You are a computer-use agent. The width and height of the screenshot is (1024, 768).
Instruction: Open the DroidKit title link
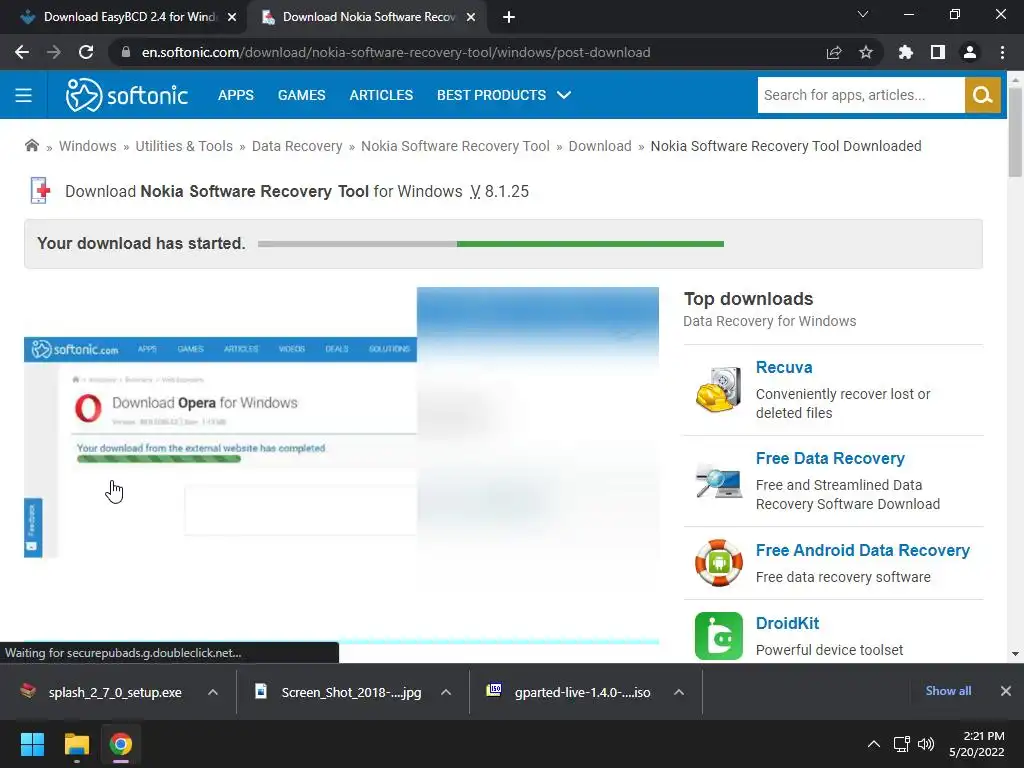pyautogui.click(x=787, y=623)
